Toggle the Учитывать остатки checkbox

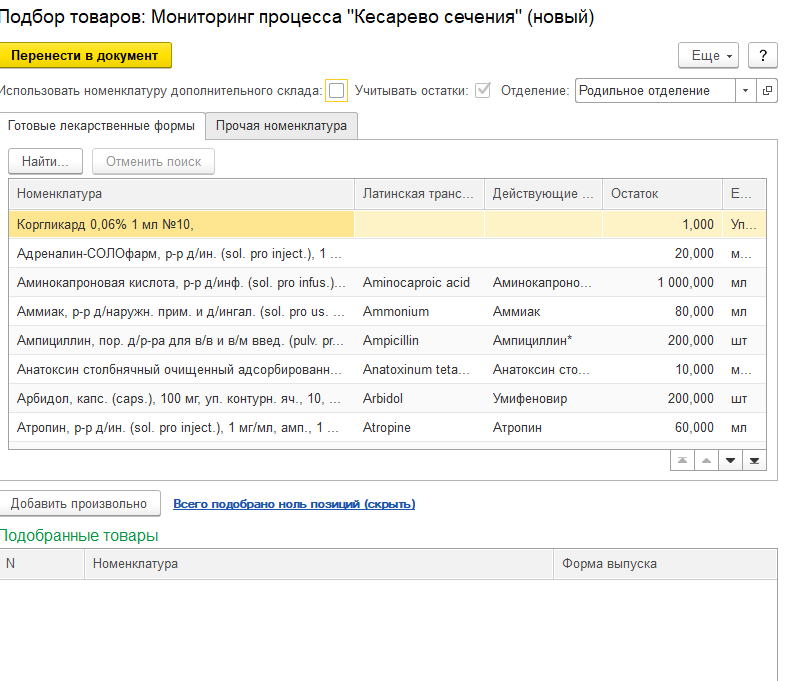click(x=483, y=91)
